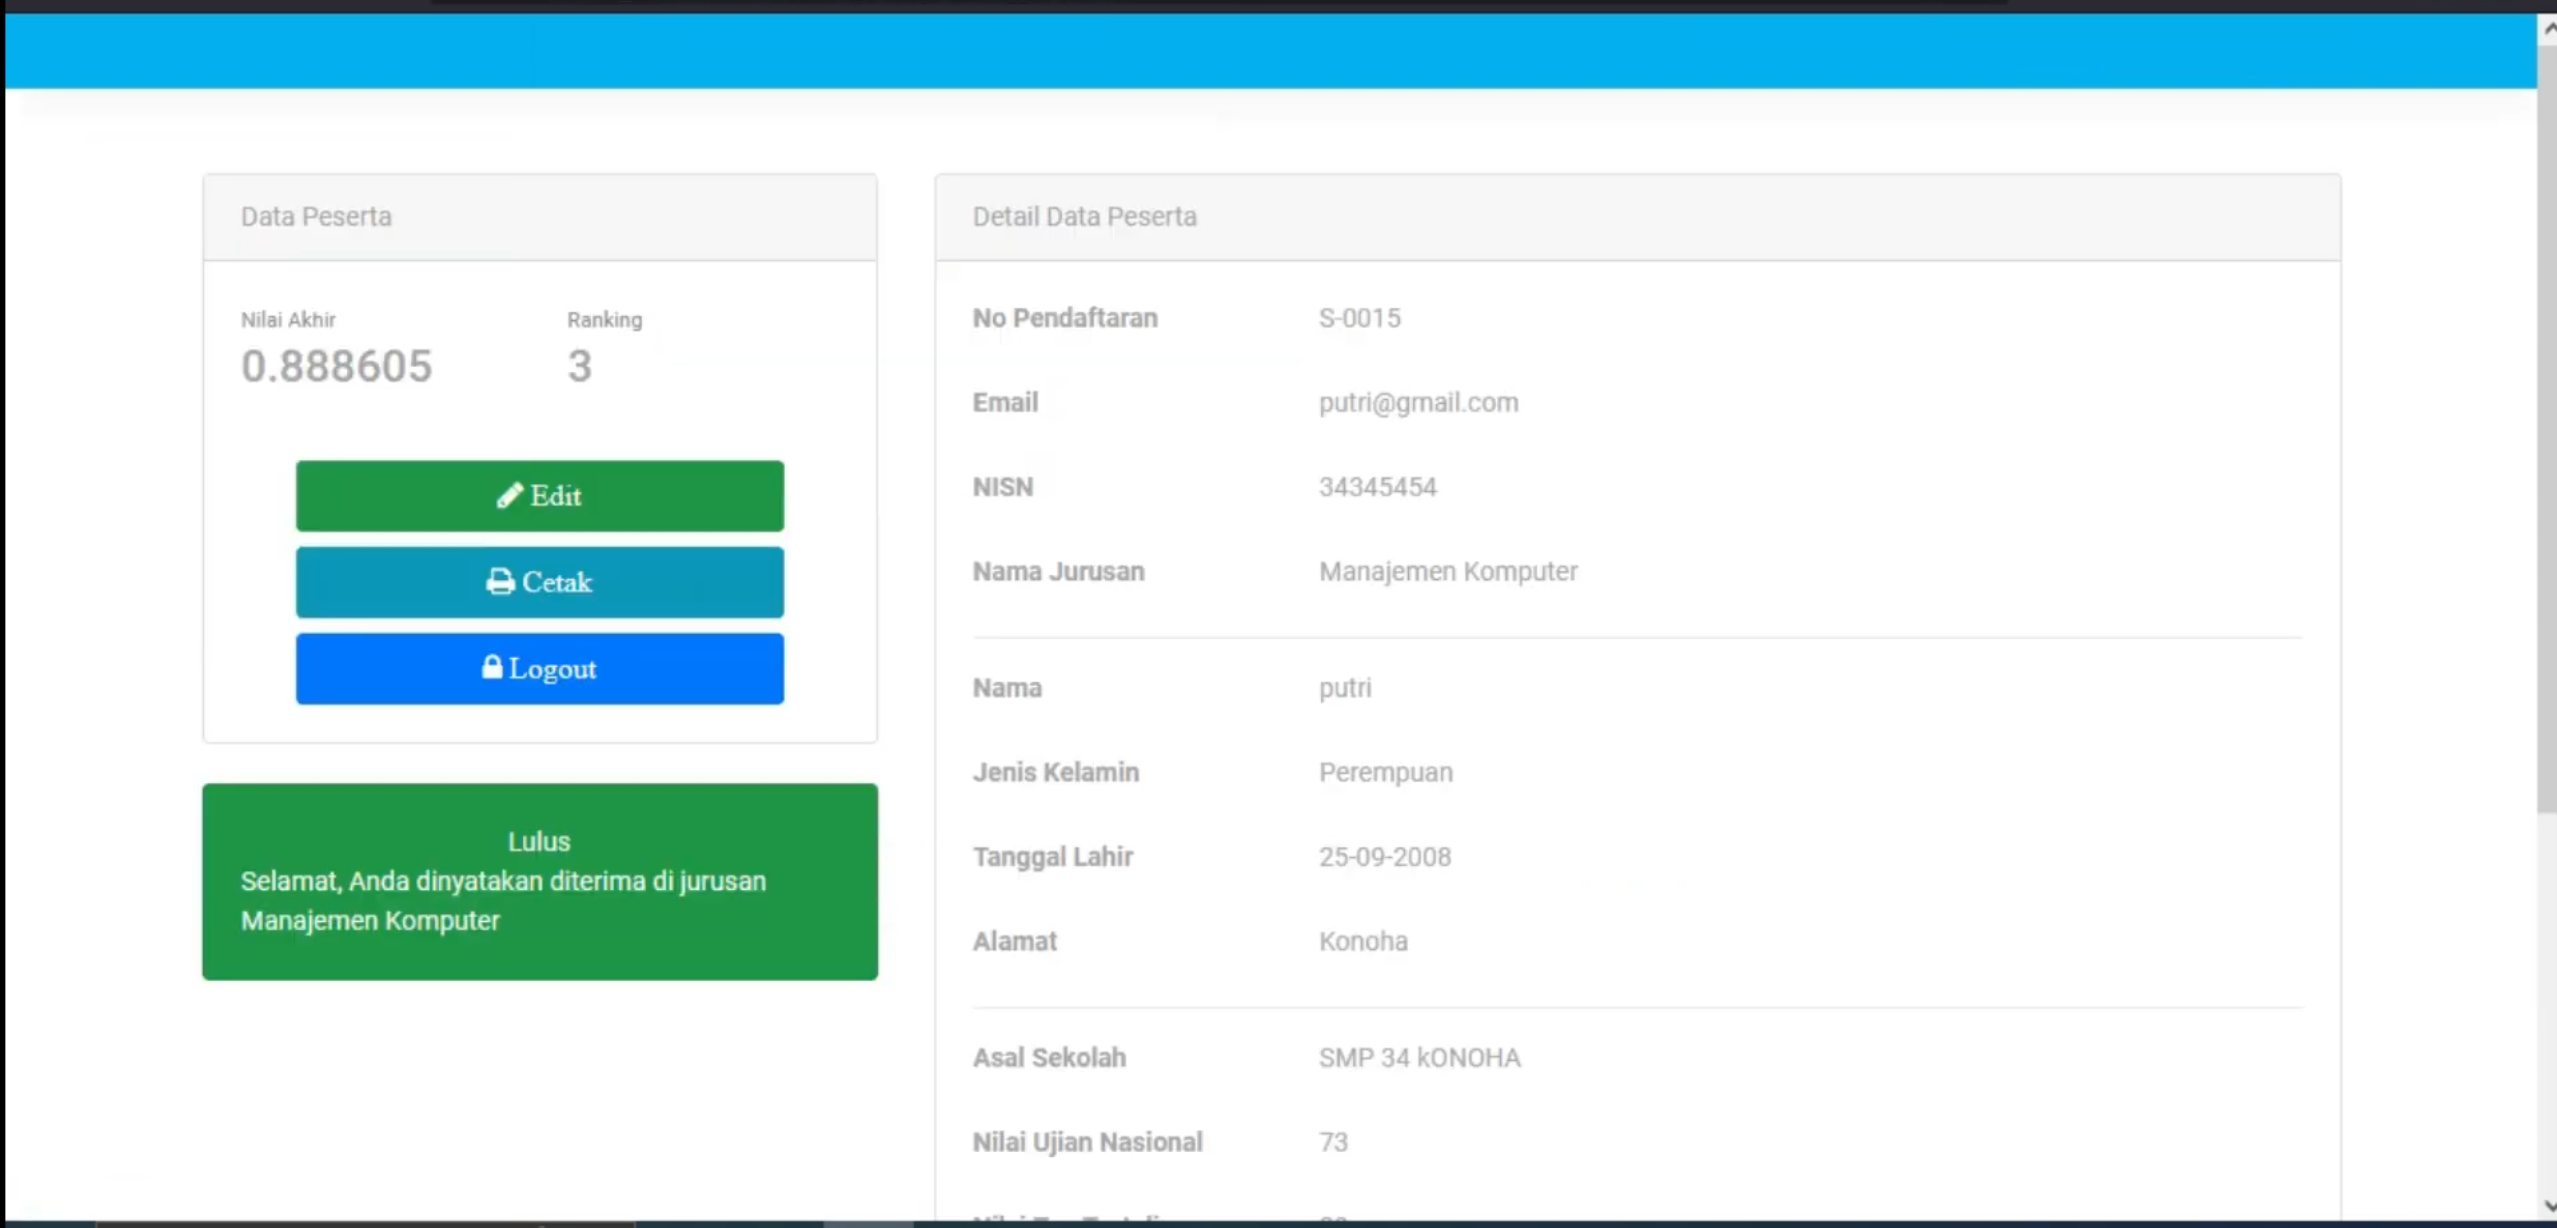
Task: Print data with the Cetak button
Action: (x=539, y=582)
